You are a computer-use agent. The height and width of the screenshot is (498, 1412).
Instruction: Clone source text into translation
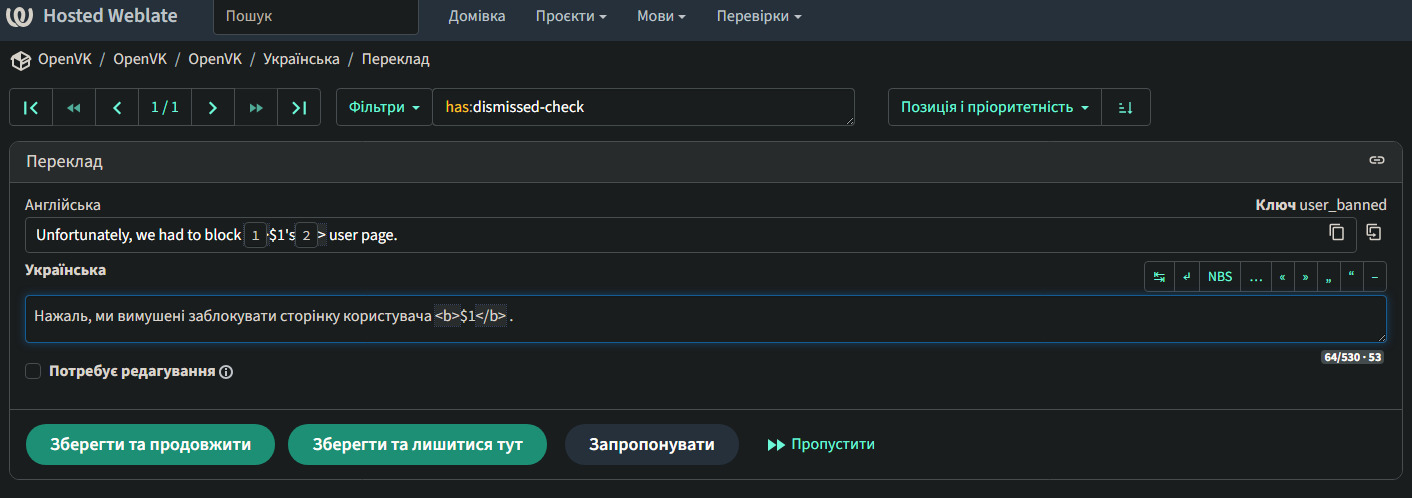click(1374, 233)
